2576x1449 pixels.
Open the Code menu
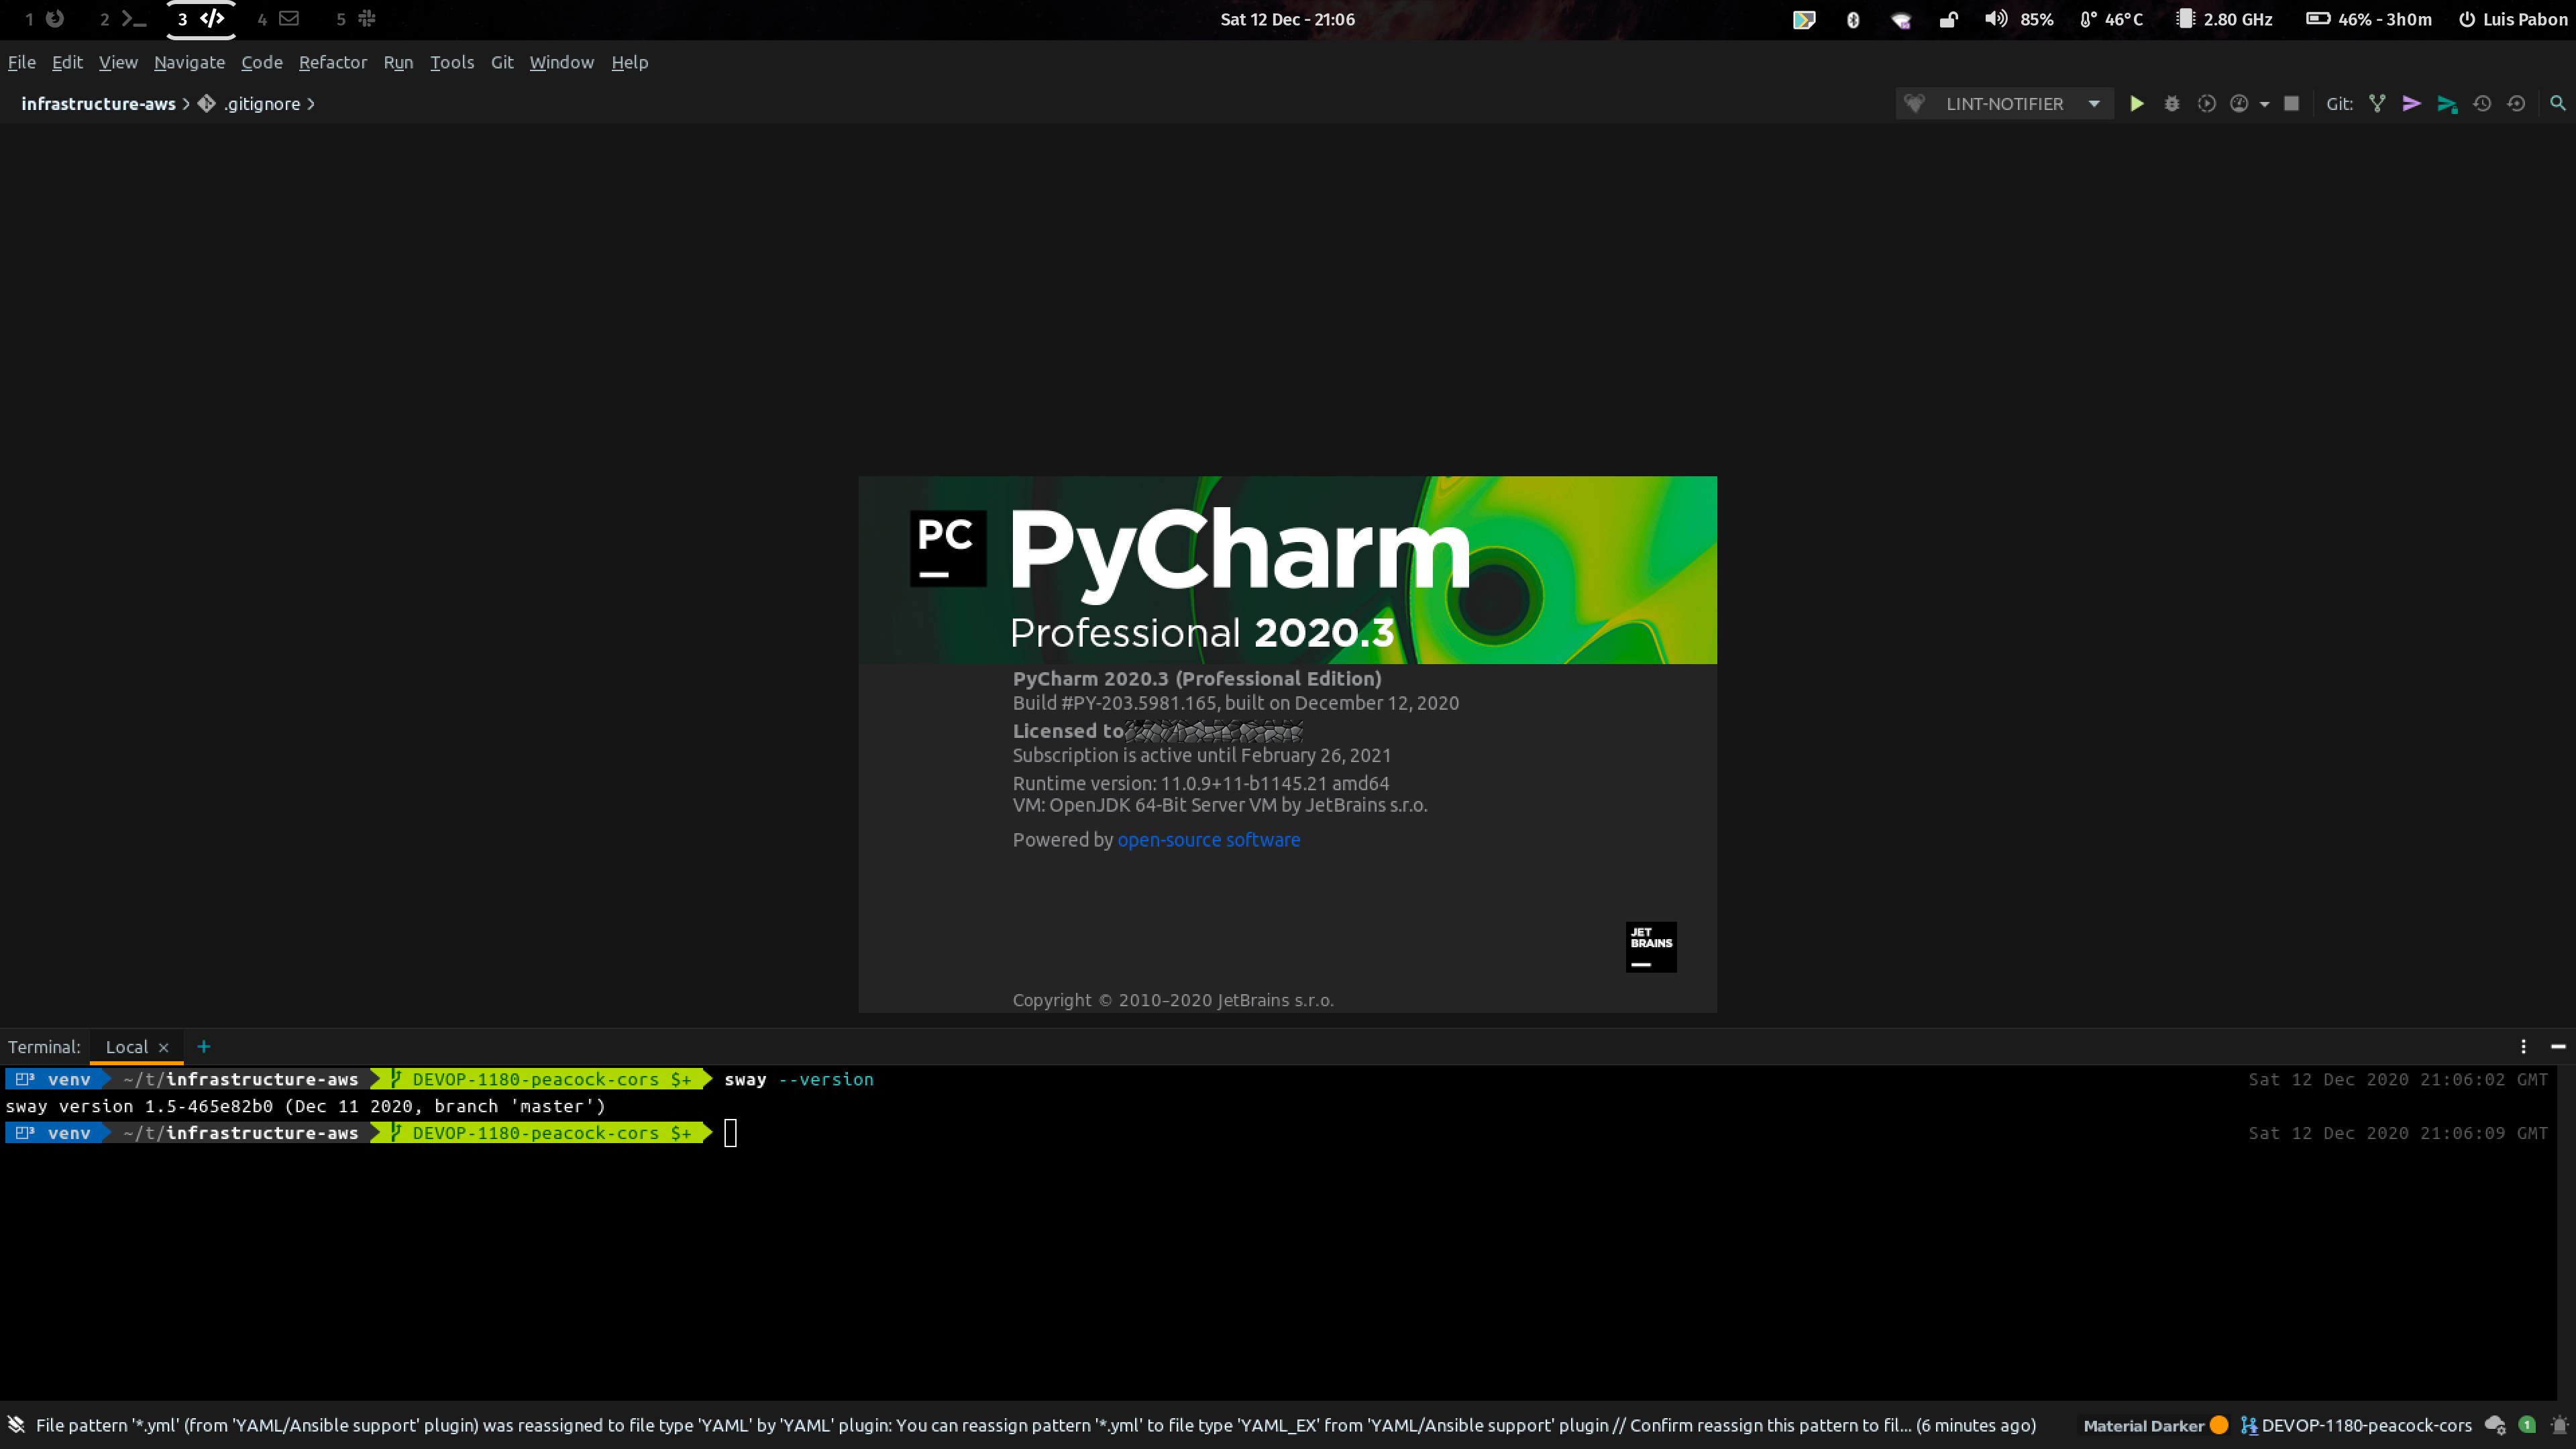262,62
